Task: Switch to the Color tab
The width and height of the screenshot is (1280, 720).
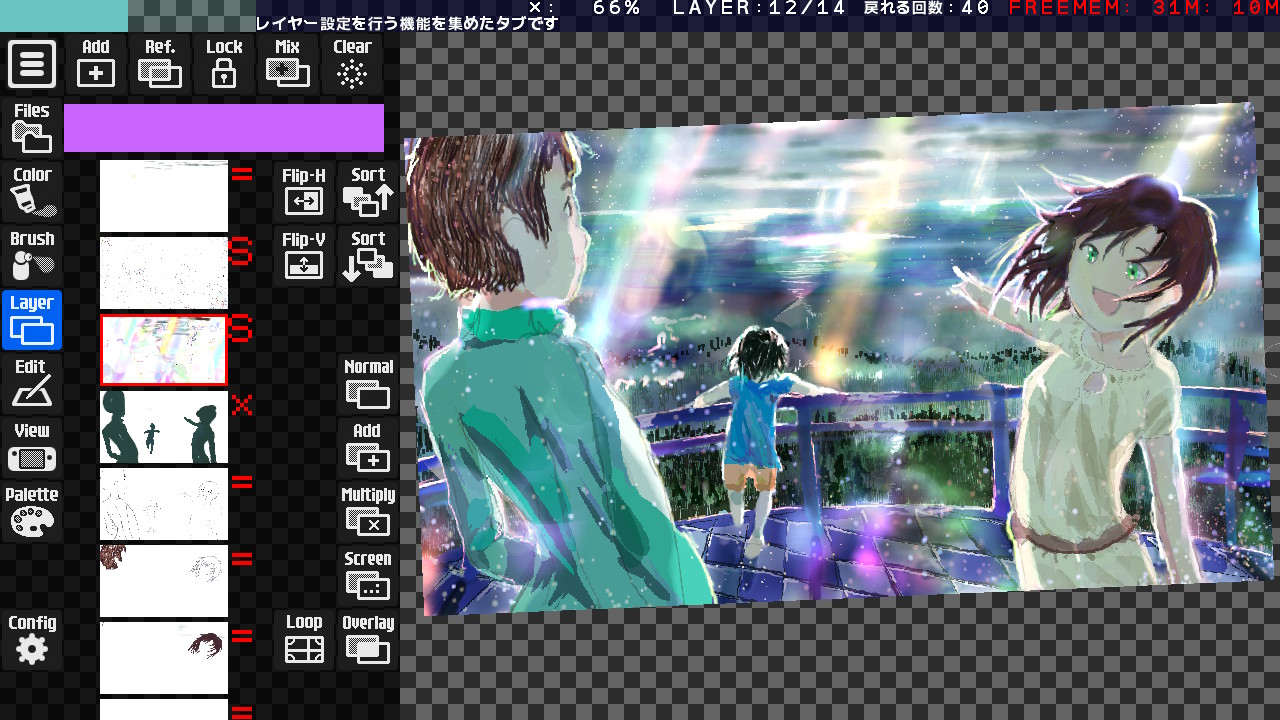Action: coord(32,192)
